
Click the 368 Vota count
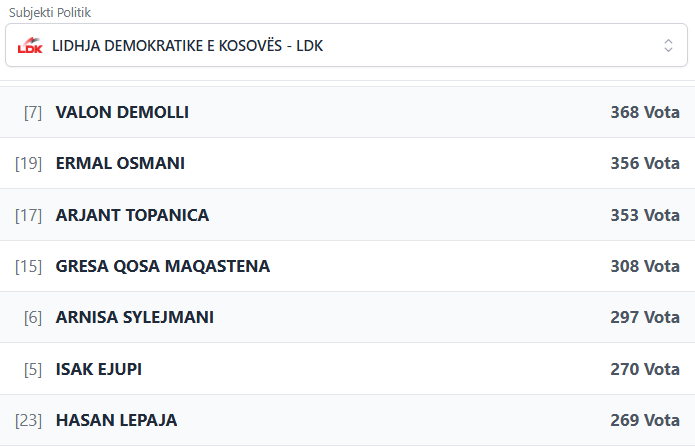pos(644,112)
